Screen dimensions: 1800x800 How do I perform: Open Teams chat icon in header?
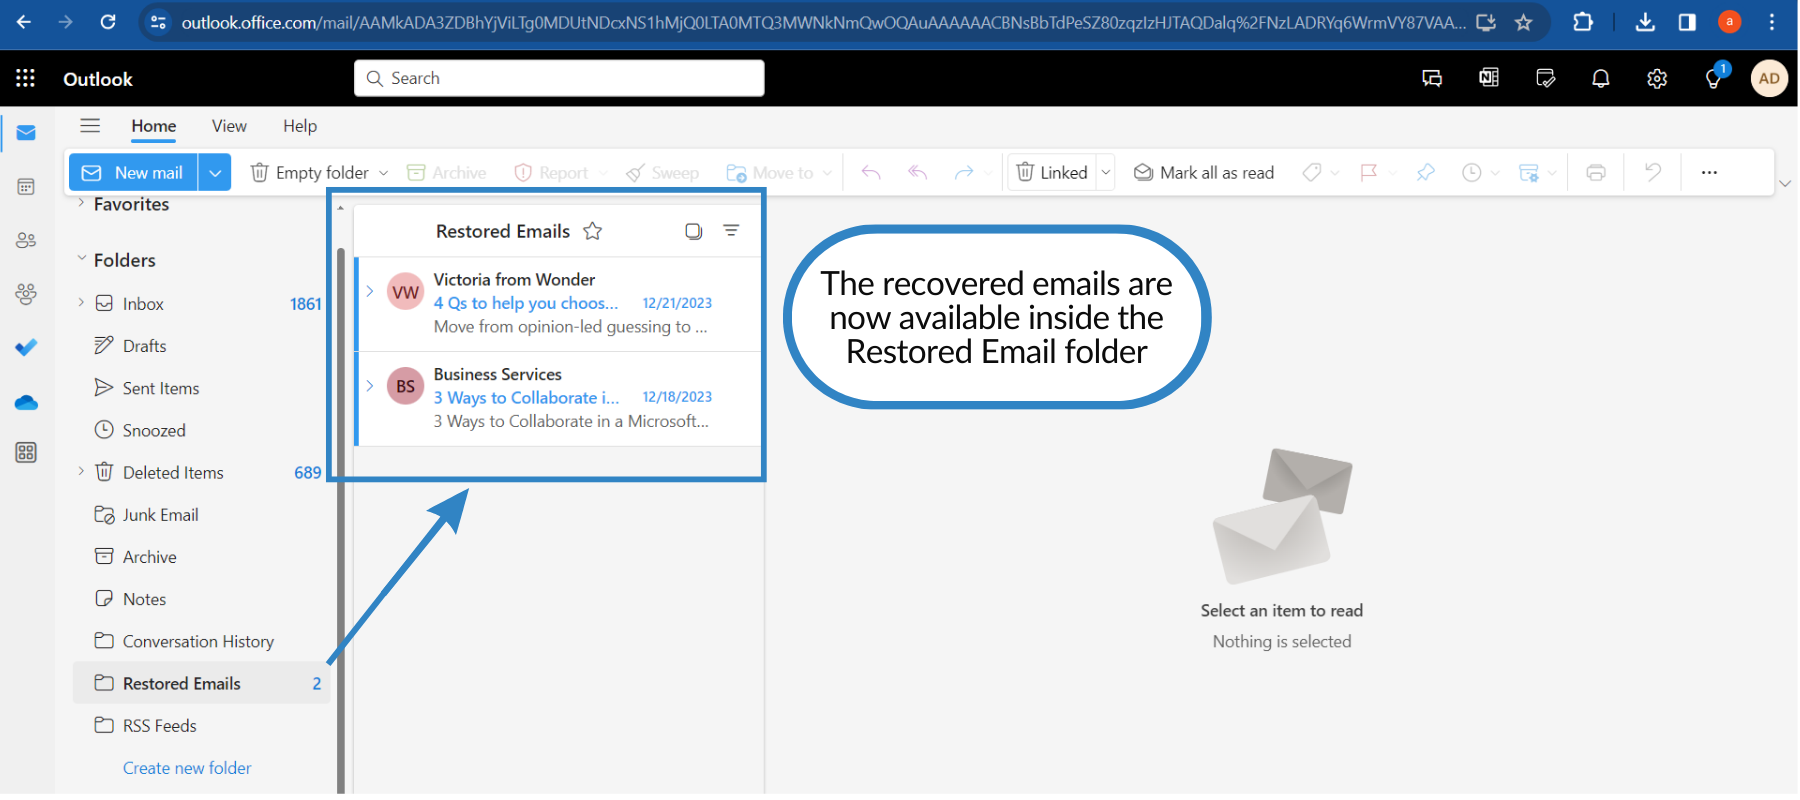[x=1432, y=78]
